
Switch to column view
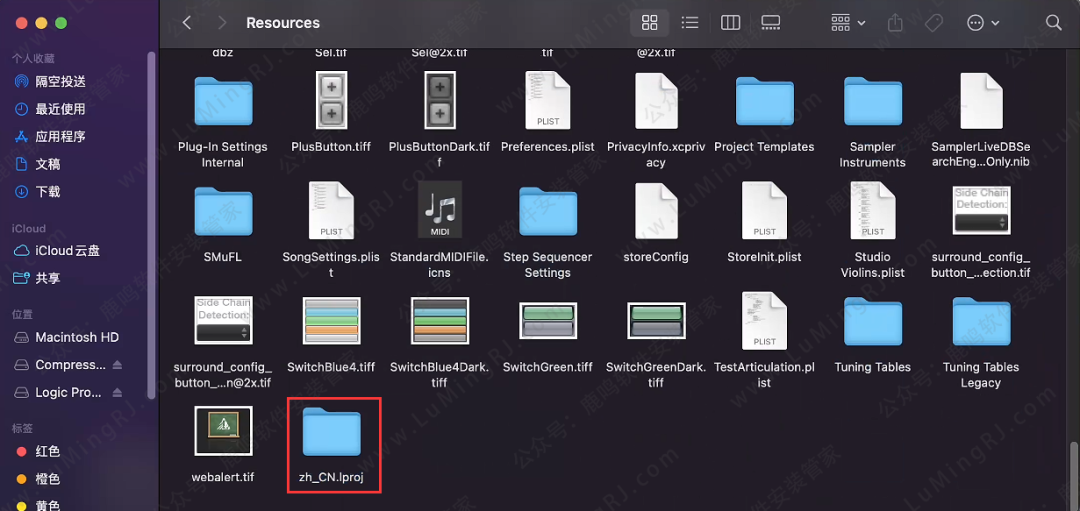point(730,22)
